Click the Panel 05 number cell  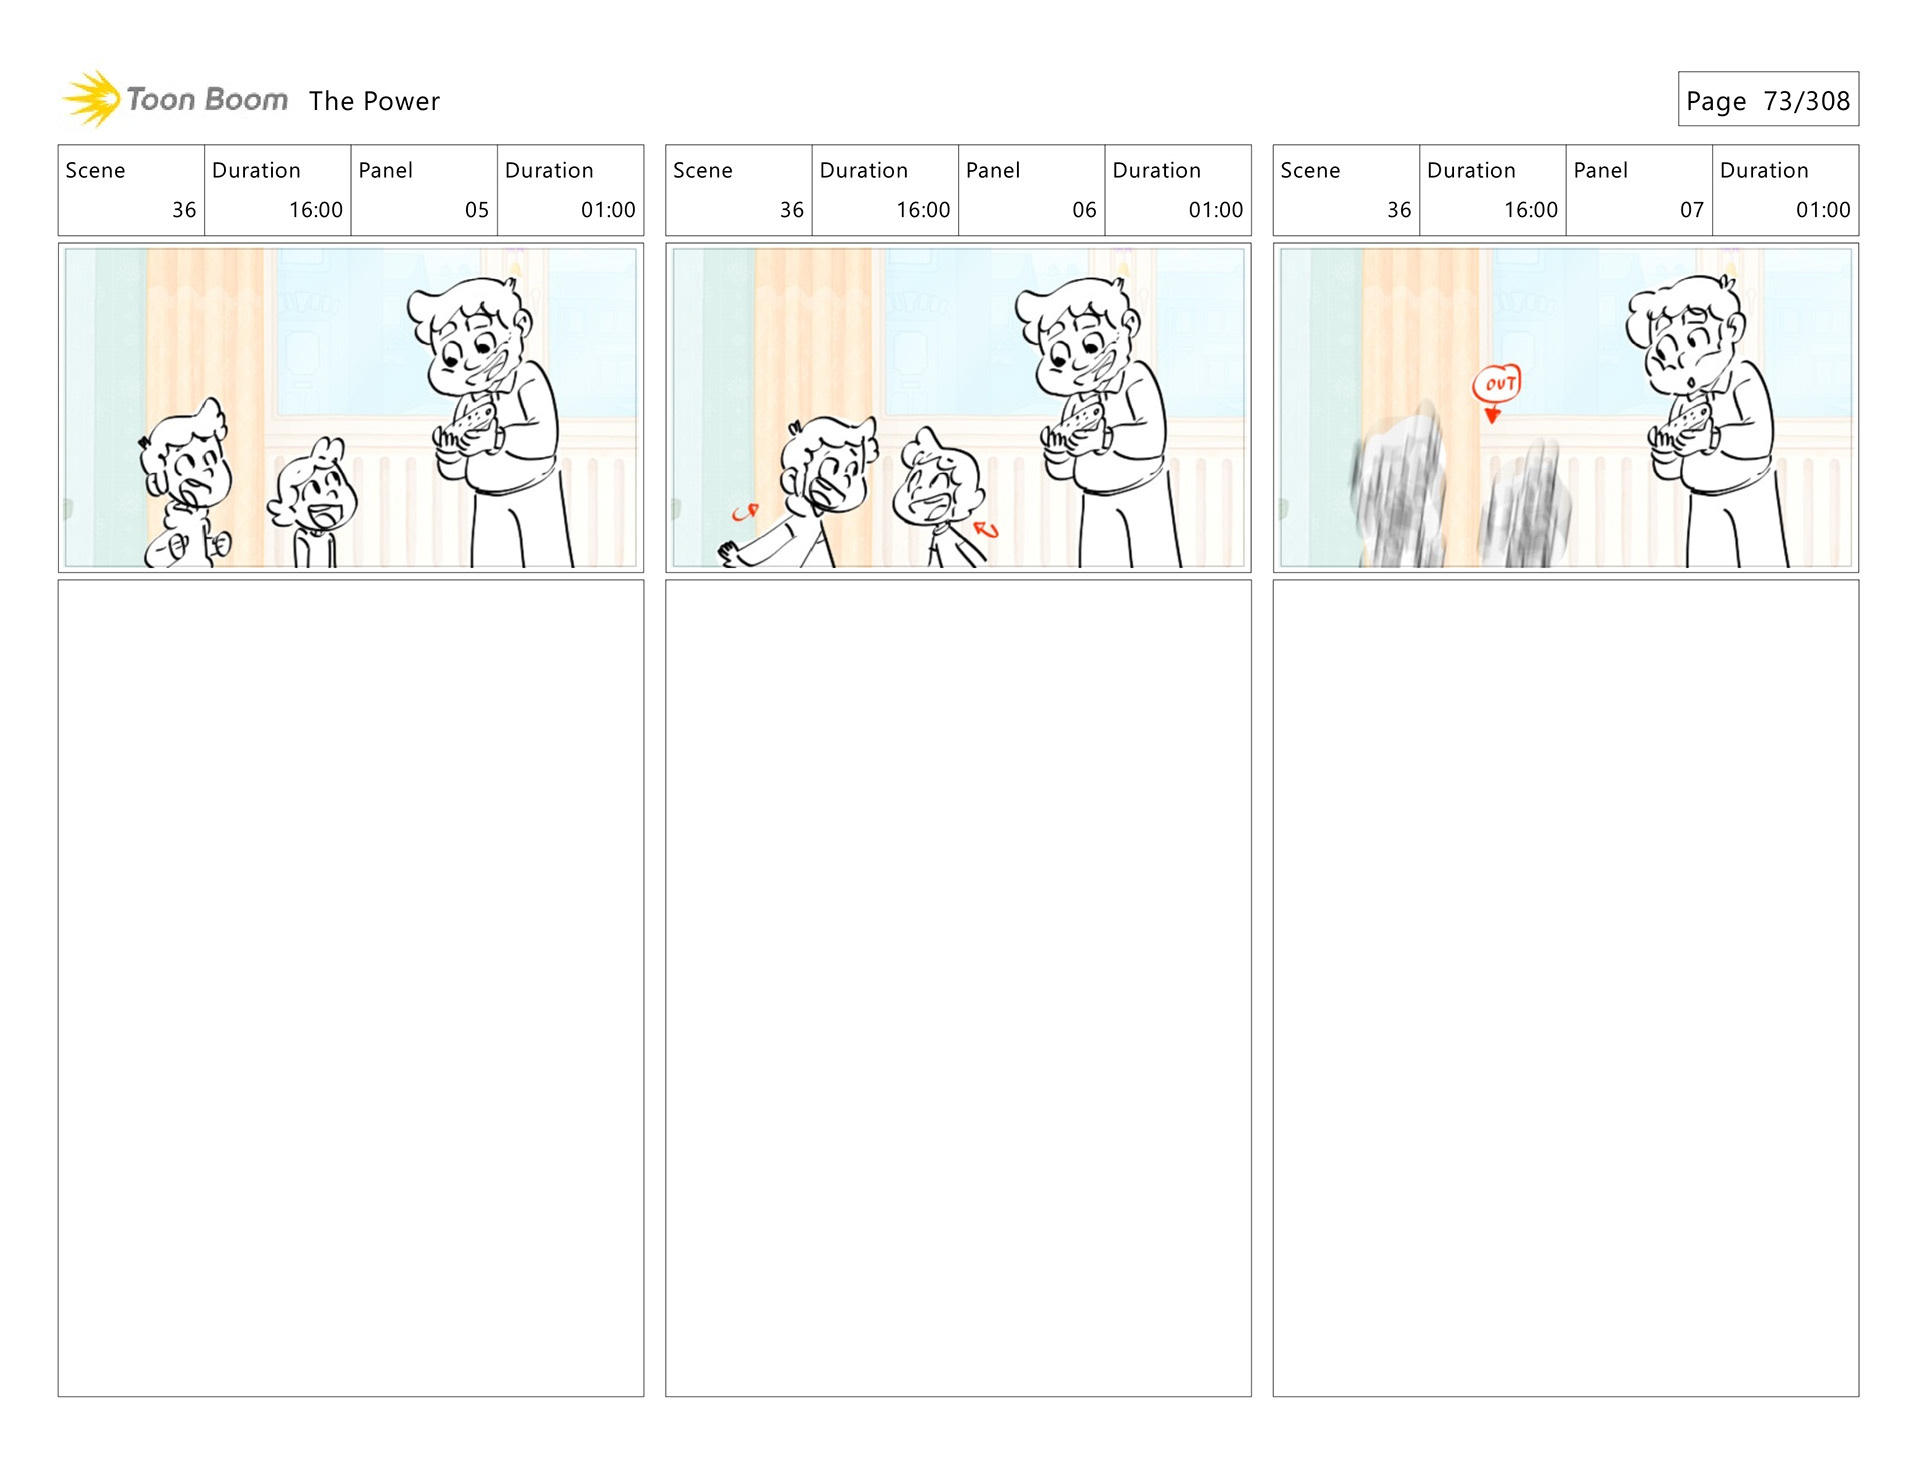coord(424,190)
